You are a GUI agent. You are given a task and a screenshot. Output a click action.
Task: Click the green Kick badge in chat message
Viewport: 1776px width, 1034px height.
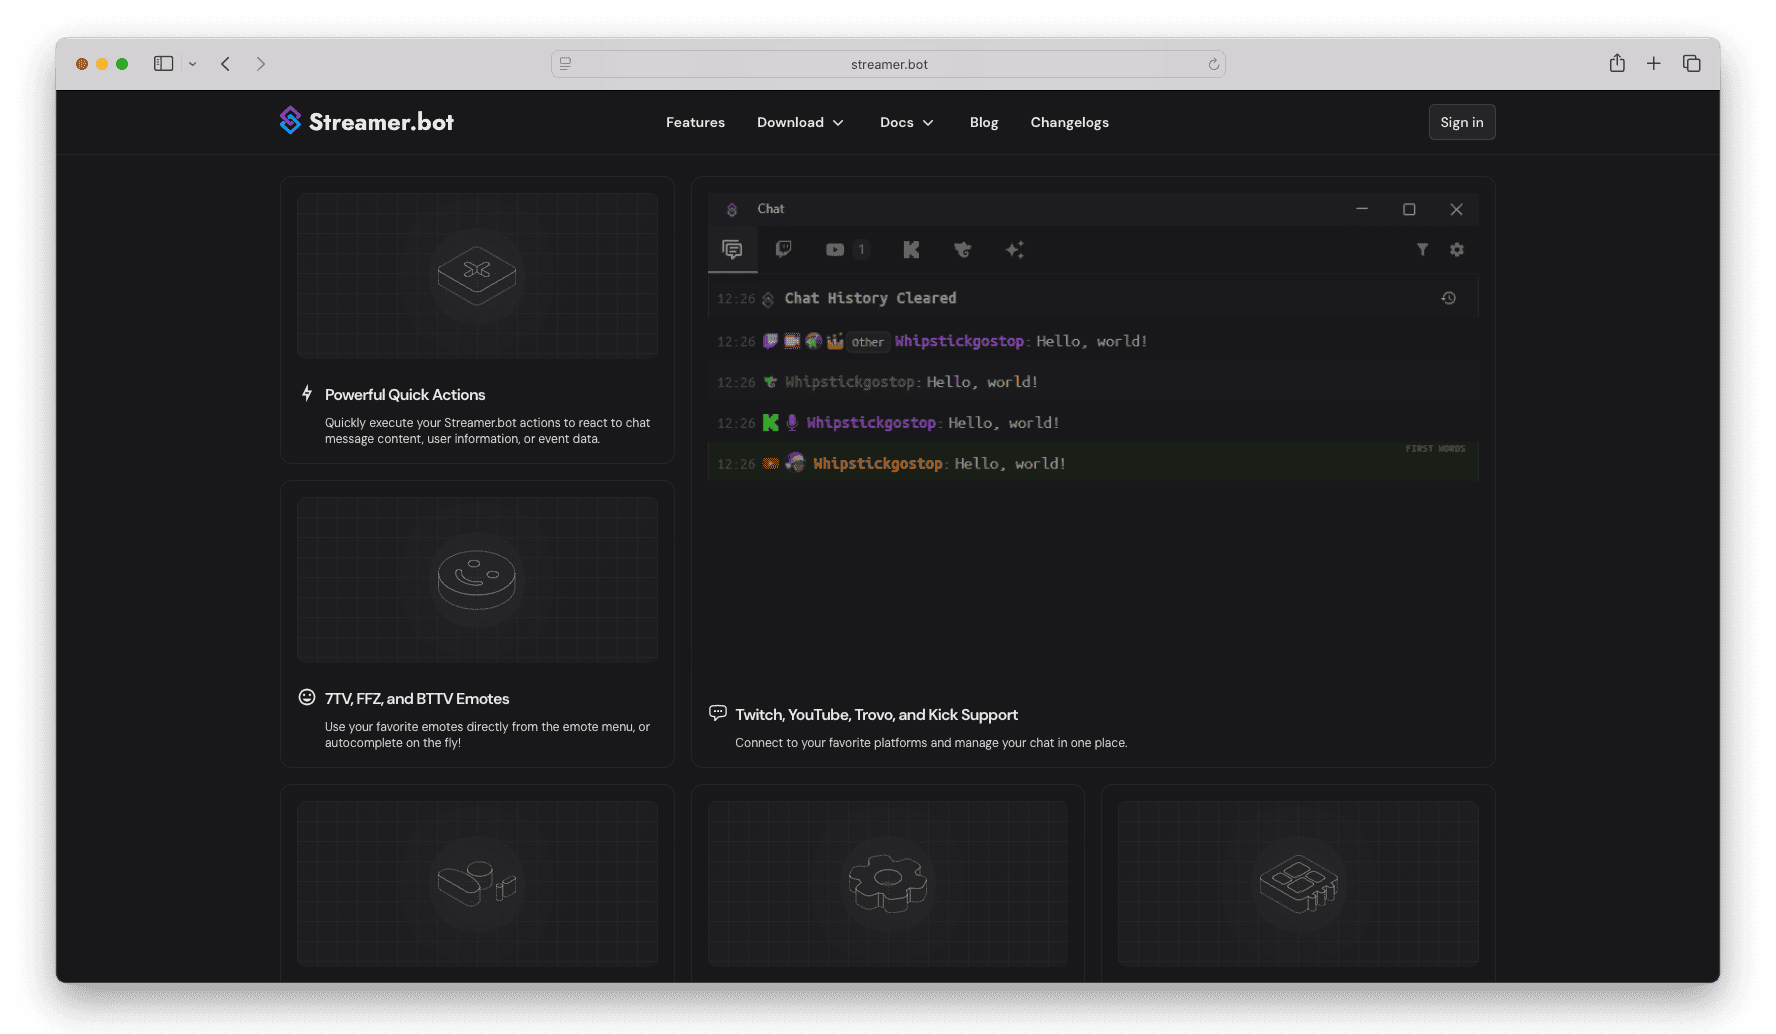pos(770,423)
